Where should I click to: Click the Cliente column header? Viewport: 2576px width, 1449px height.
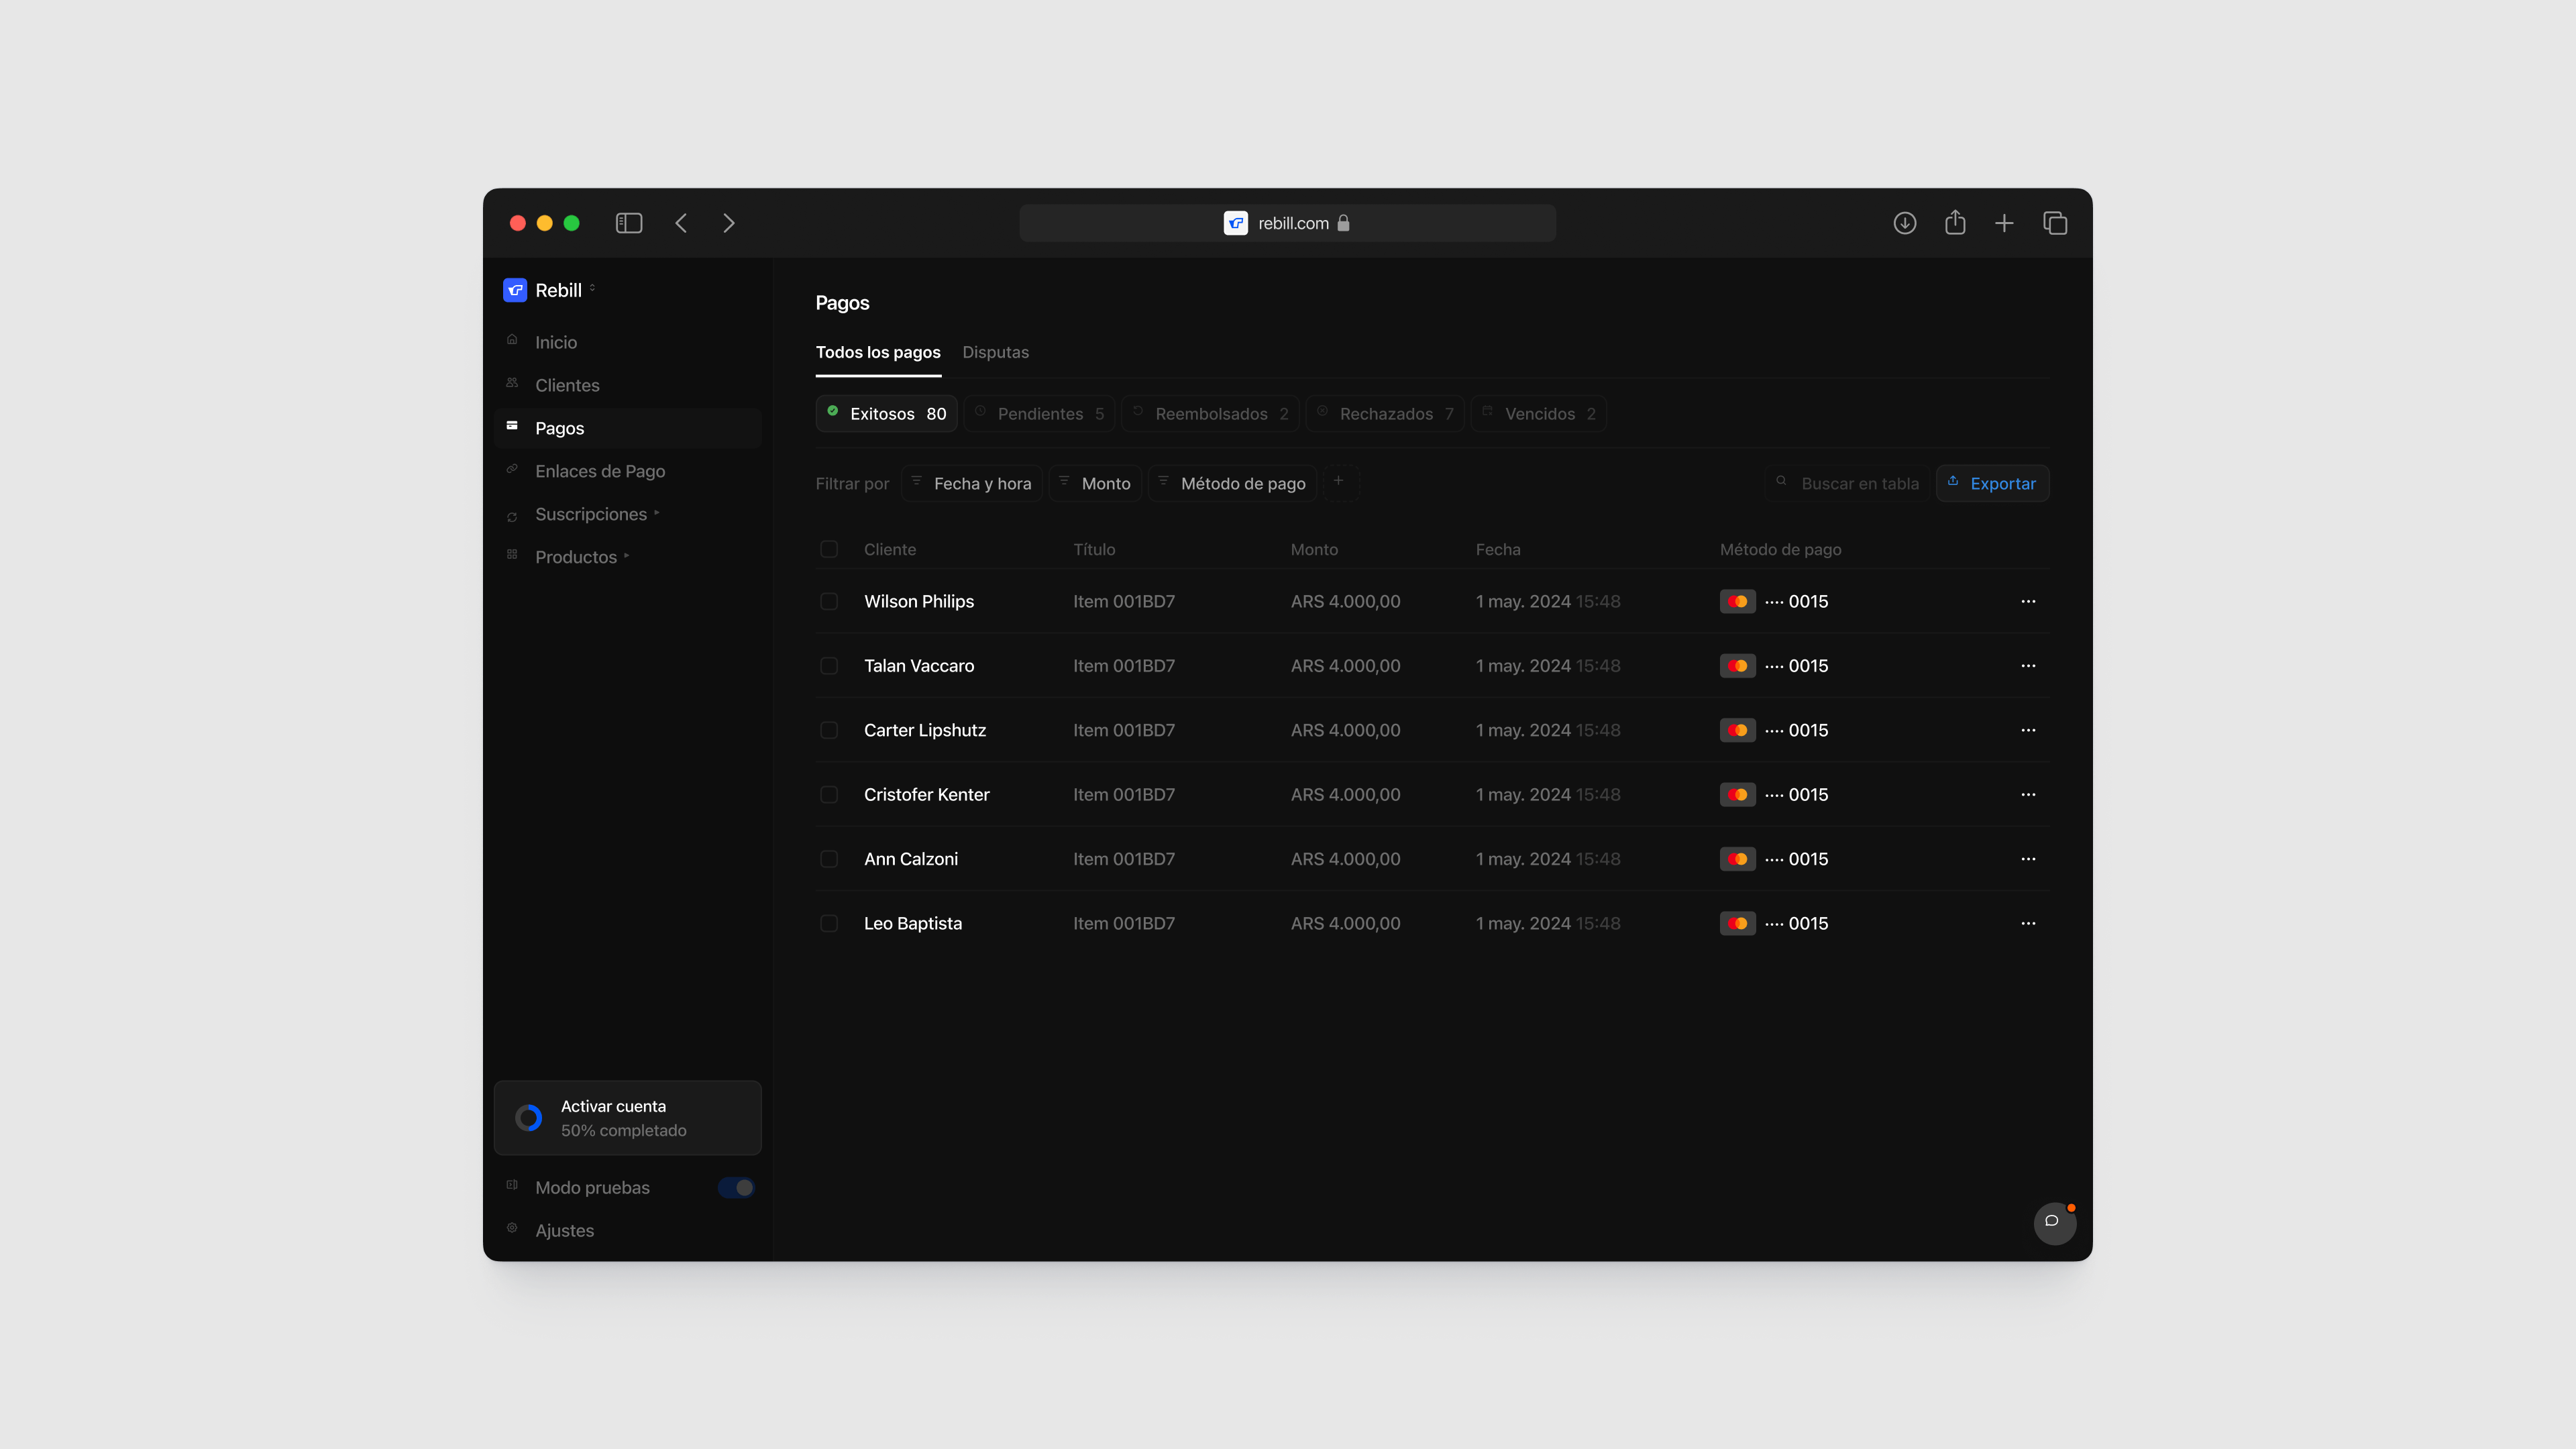pos(890,549)
